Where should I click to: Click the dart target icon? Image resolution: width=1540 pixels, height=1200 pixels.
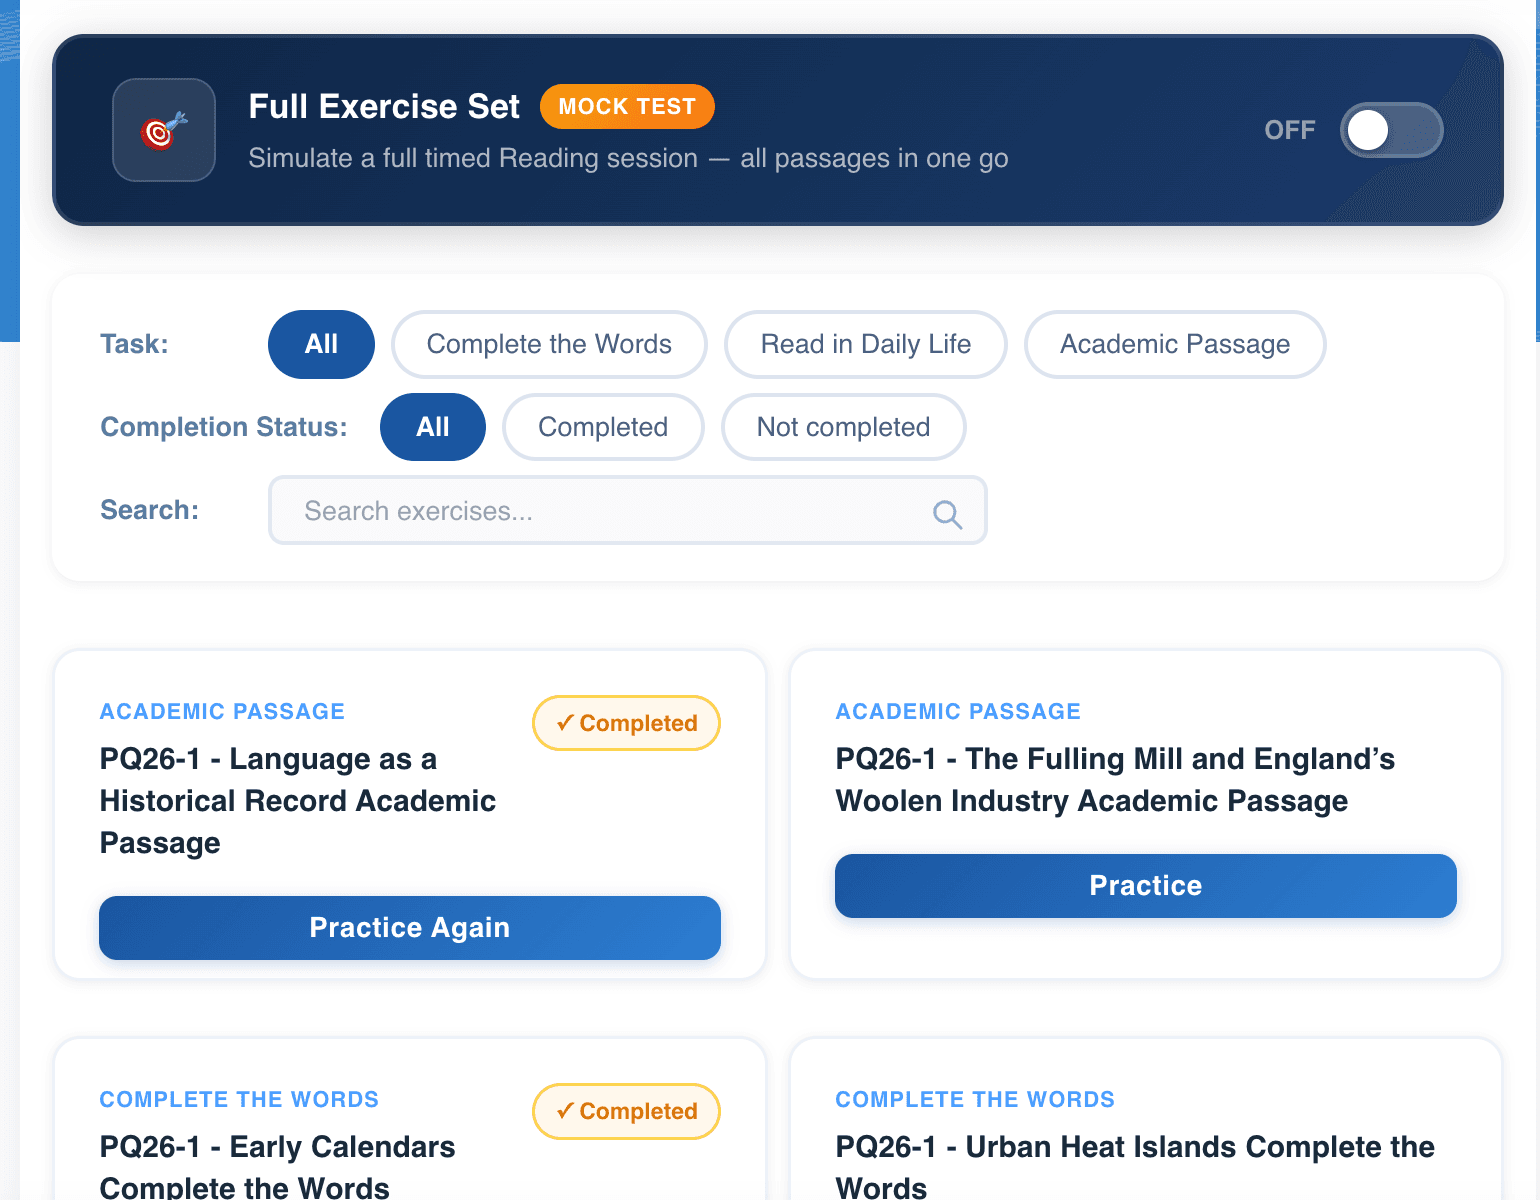pos(164,130)
